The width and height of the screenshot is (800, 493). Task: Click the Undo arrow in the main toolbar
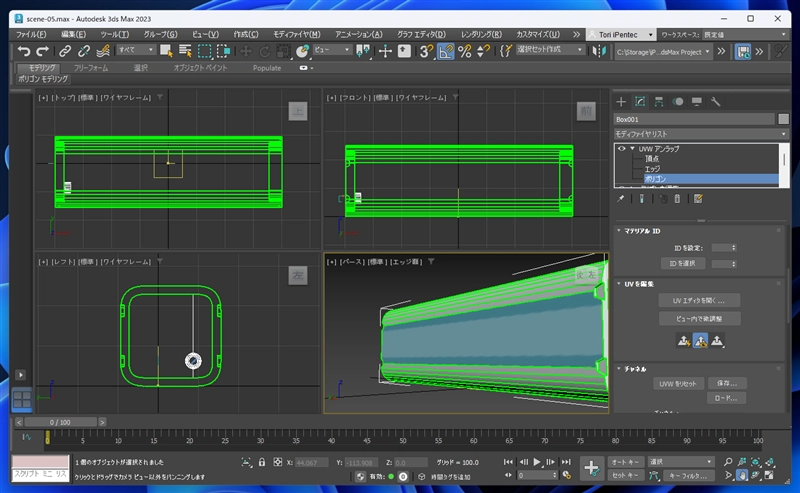24,50
